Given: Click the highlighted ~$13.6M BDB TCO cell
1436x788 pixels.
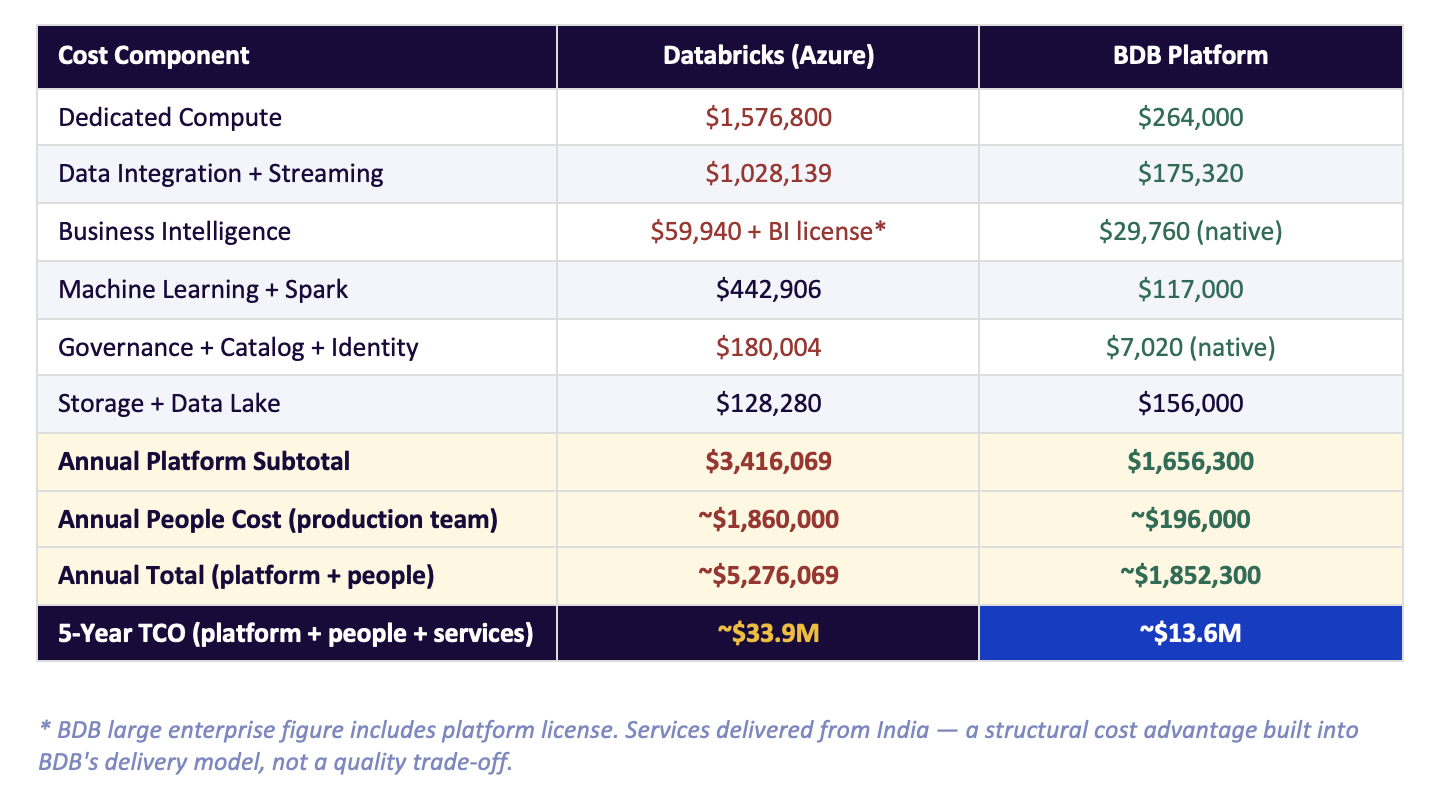Looking at the screenshot, I should [x=1189, y=633].
